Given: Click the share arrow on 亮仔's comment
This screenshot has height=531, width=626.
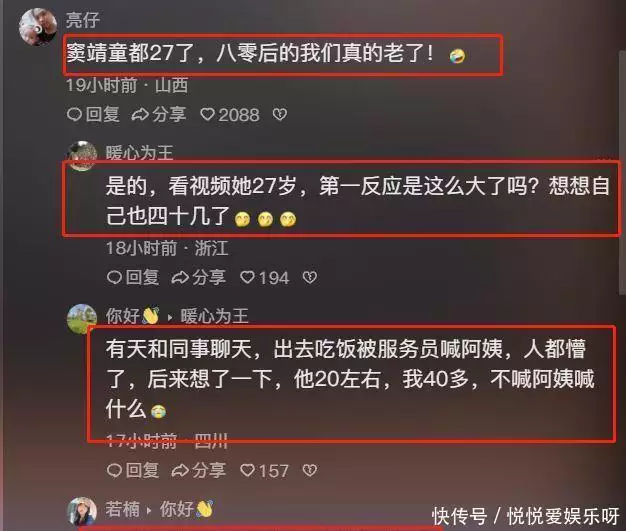Looking at the screenshot, I should coord(159,115).
